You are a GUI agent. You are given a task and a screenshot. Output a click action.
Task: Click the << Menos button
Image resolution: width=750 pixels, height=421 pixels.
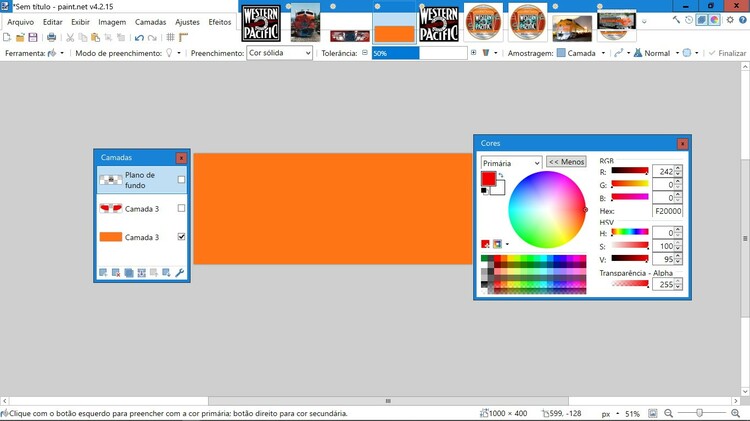pos(566,162)
